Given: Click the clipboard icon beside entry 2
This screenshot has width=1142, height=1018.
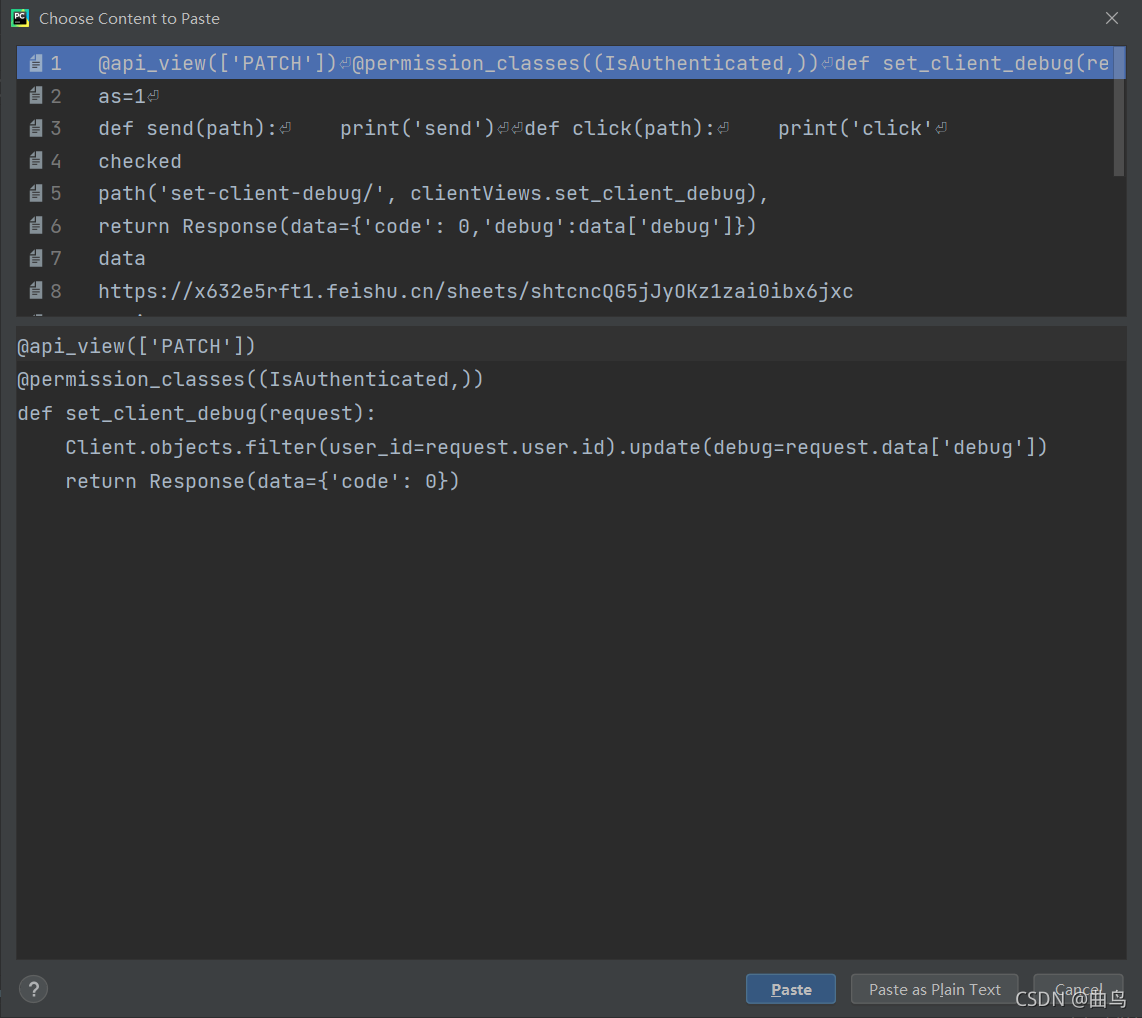Looking at the screenshot, I should (x=36, y=95).
